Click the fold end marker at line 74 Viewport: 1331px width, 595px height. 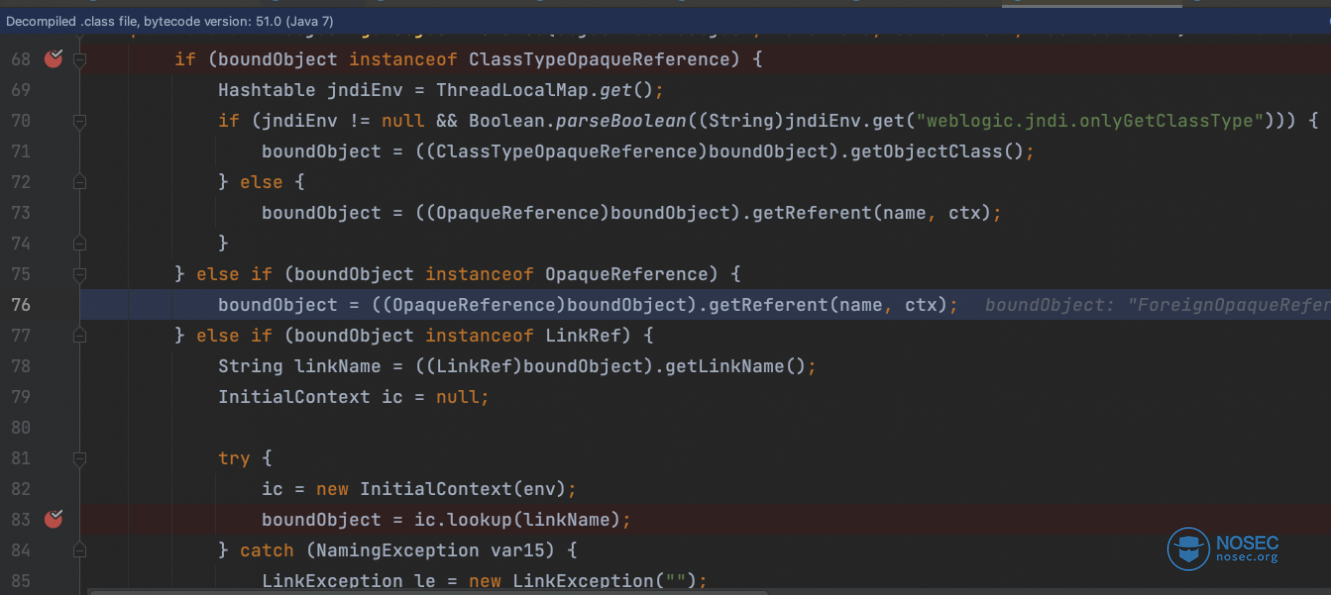[80, 243]
